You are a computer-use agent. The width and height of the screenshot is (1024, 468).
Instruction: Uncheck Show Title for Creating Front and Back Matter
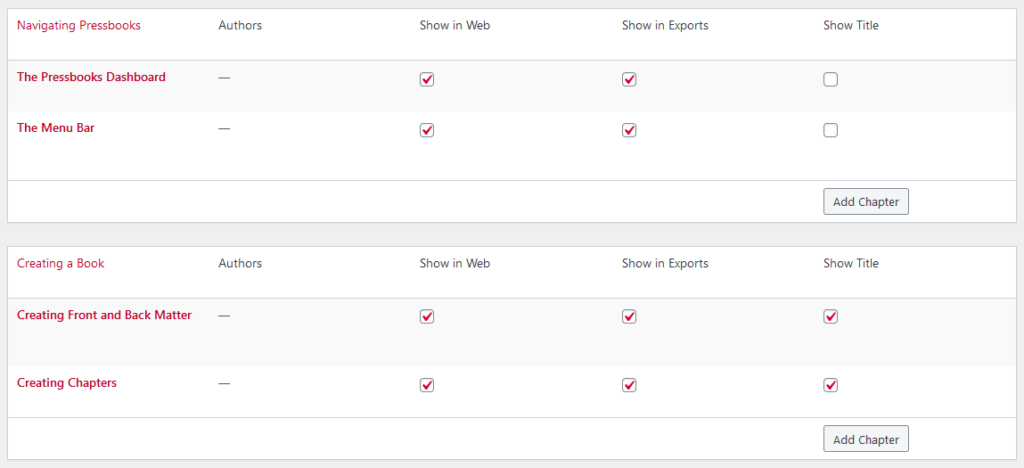coord(830,317)
